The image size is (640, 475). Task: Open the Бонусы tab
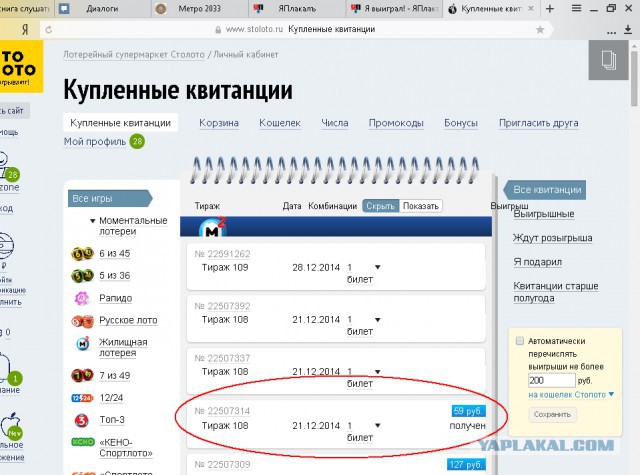point(461,123)
